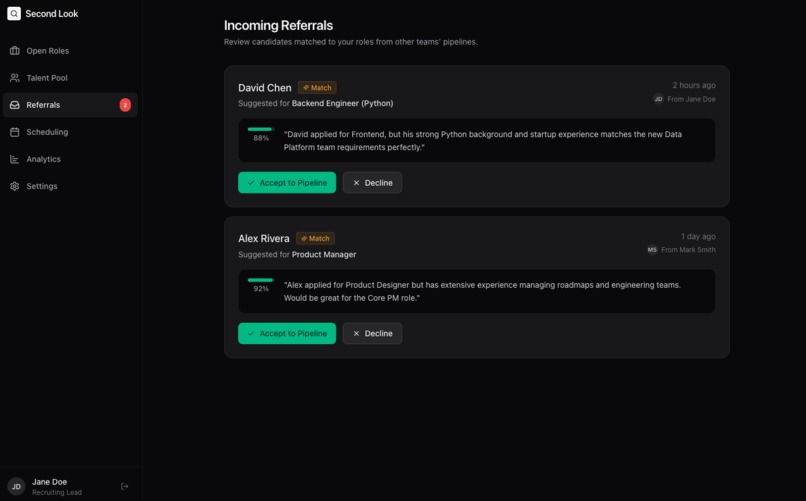
Task: Open the Scheduling calendar icon
Action: 14,132
